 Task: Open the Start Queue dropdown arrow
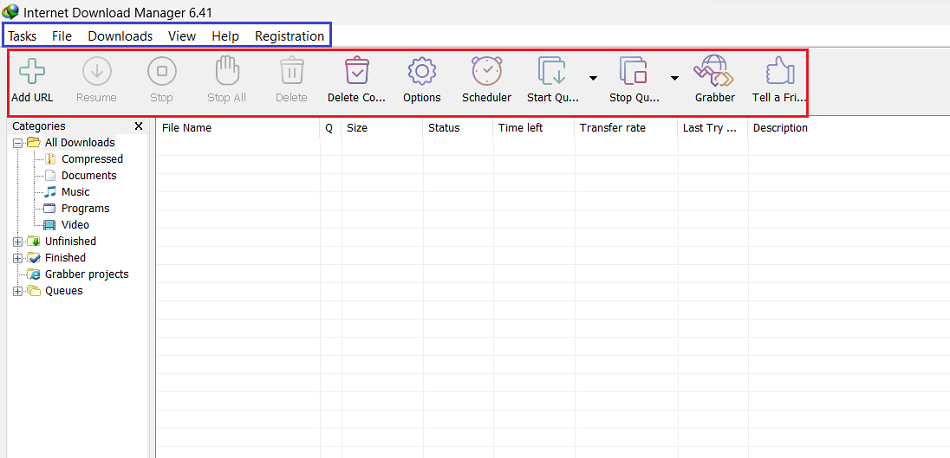coord(593,77)
